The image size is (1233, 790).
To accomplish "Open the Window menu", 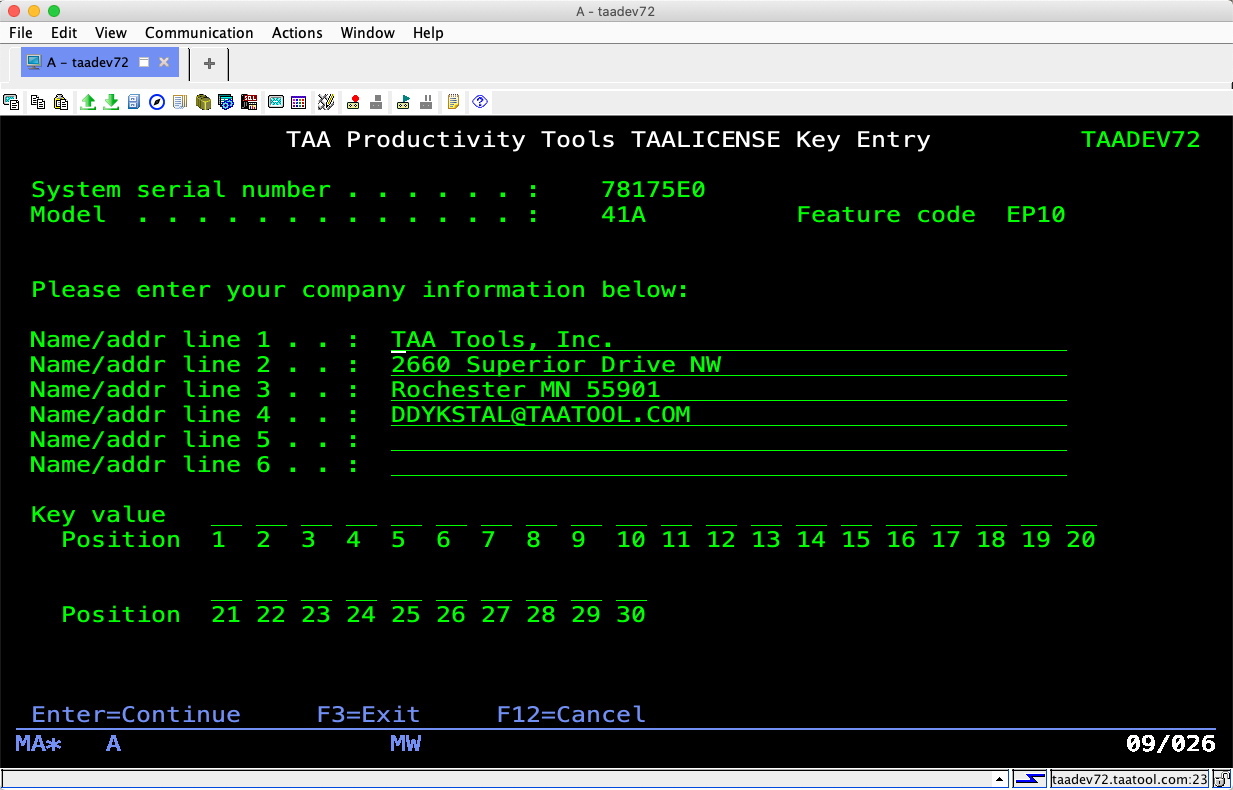I will coord(367,33).
